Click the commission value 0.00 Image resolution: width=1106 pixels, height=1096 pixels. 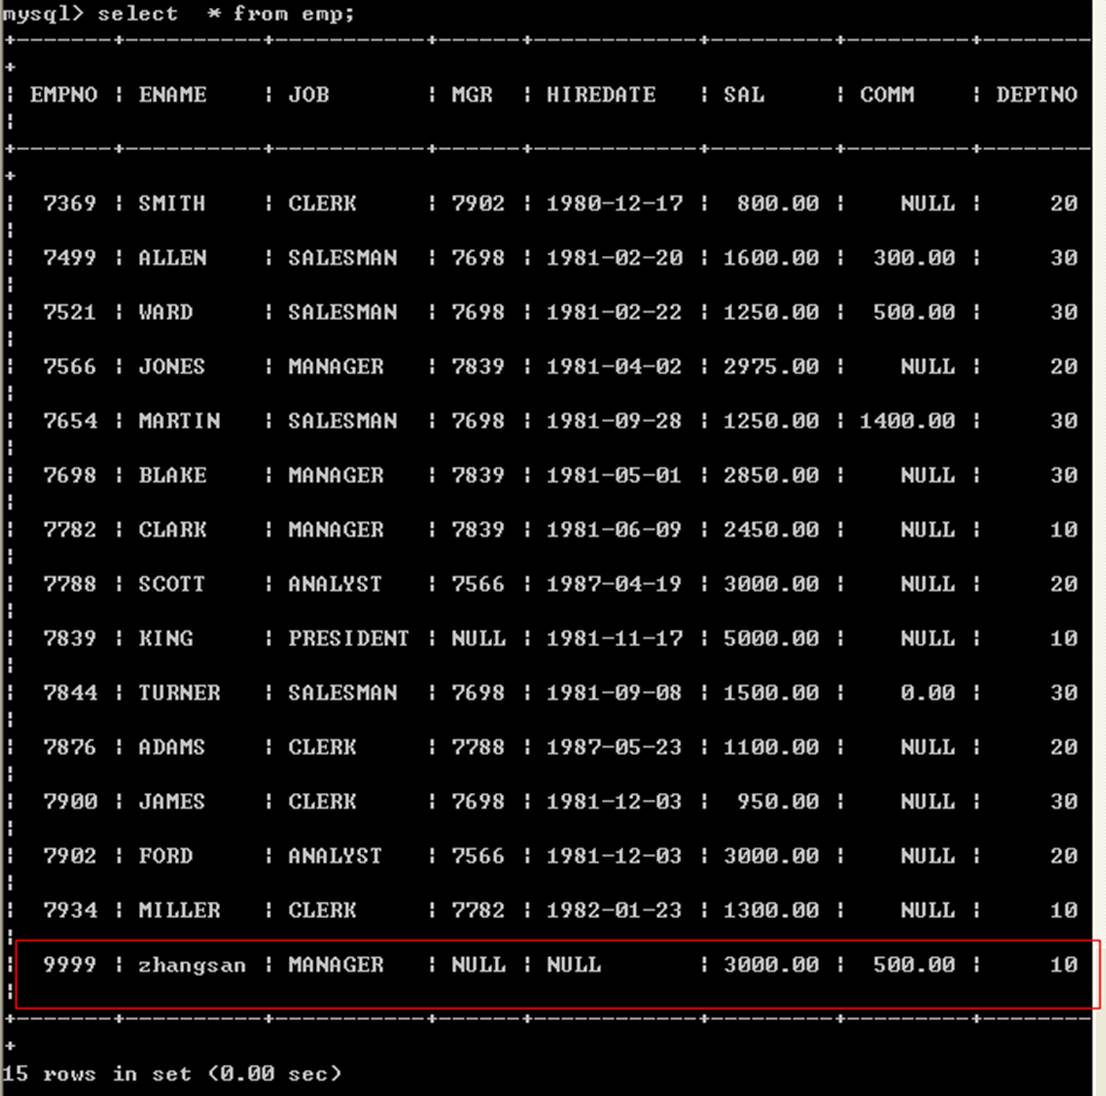click(x=927, y=693)
